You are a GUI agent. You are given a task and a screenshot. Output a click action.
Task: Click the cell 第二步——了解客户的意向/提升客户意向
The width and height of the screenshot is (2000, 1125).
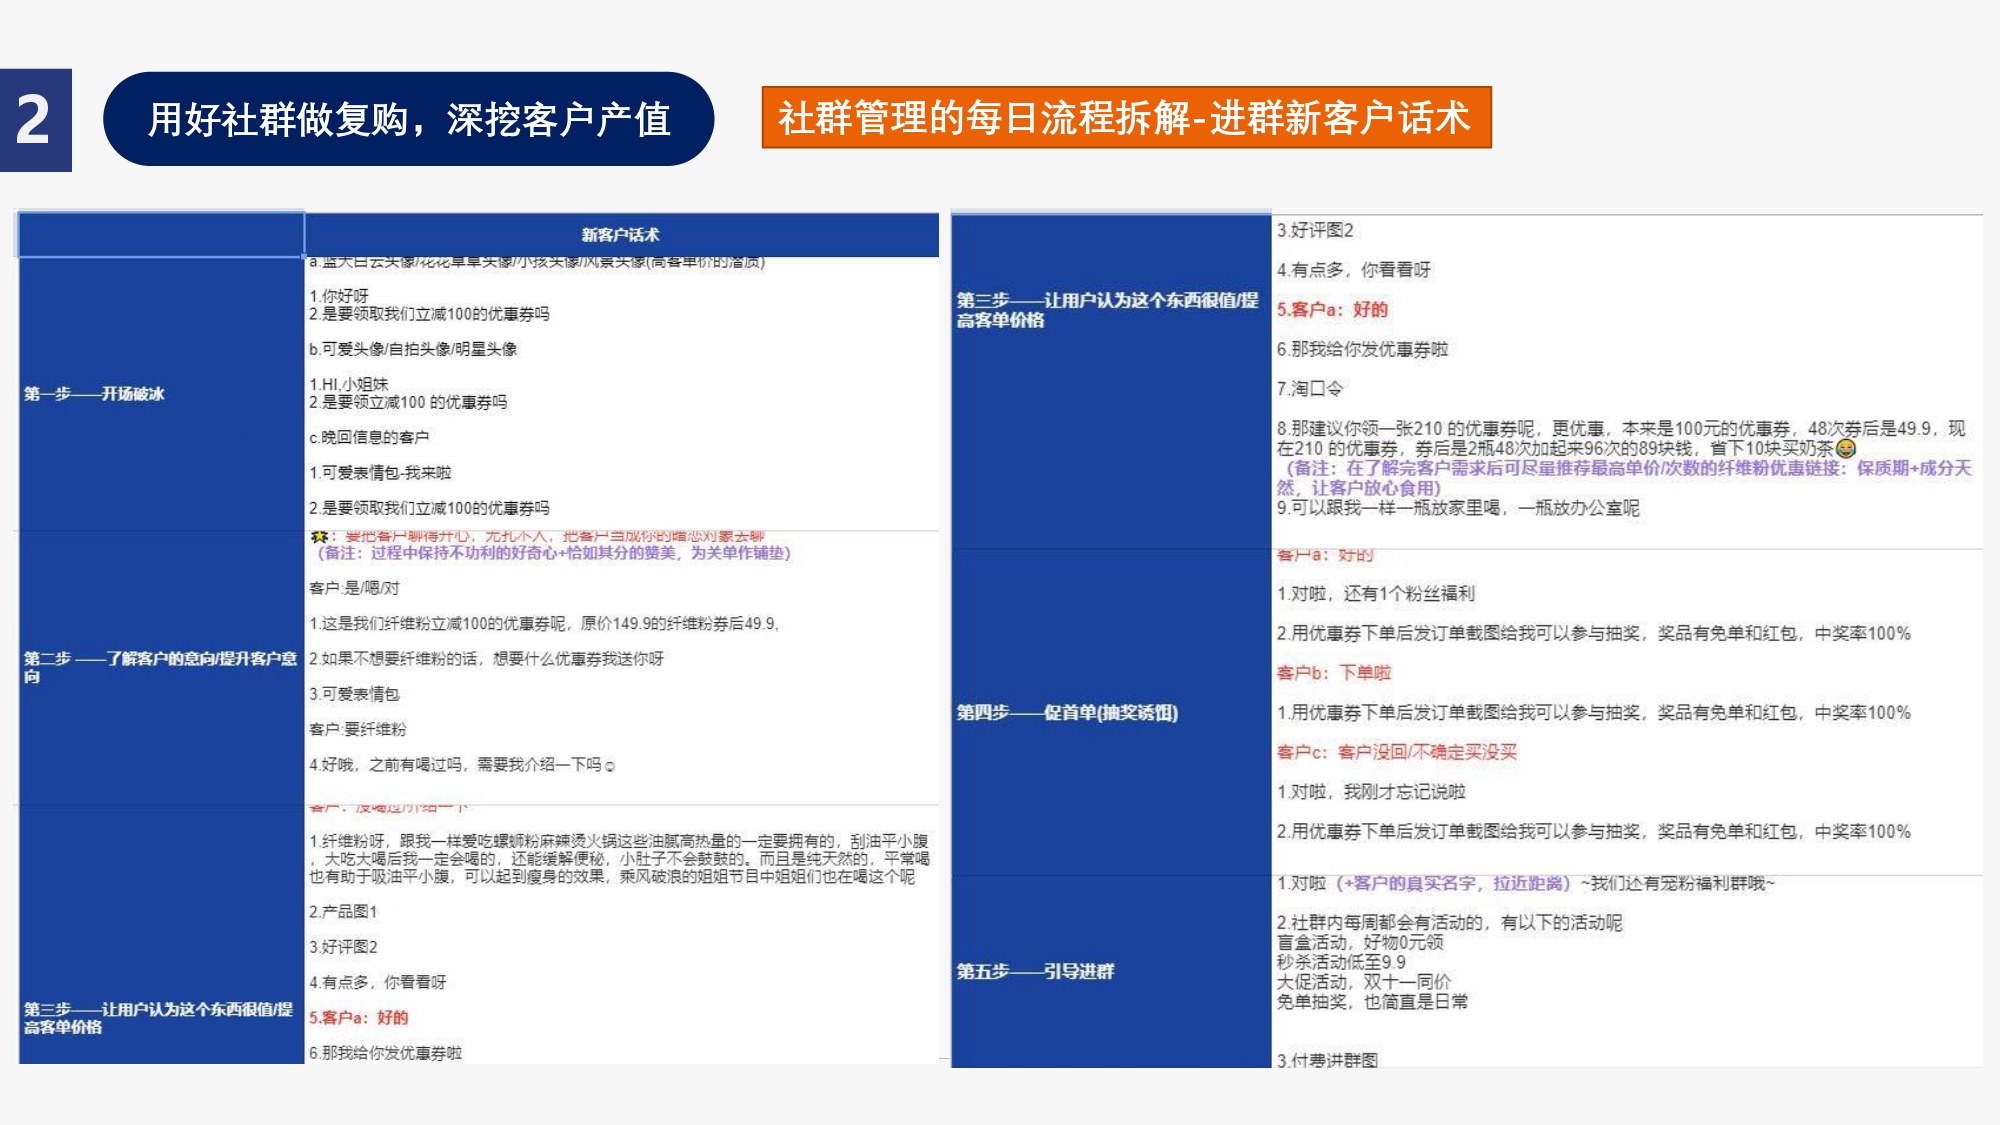tap(160, 667)
